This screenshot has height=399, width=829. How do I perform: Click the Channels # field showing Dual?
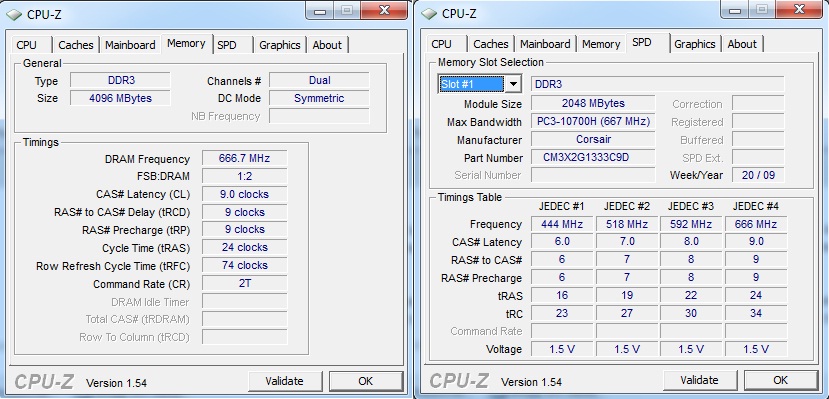[x=319, y=80]
